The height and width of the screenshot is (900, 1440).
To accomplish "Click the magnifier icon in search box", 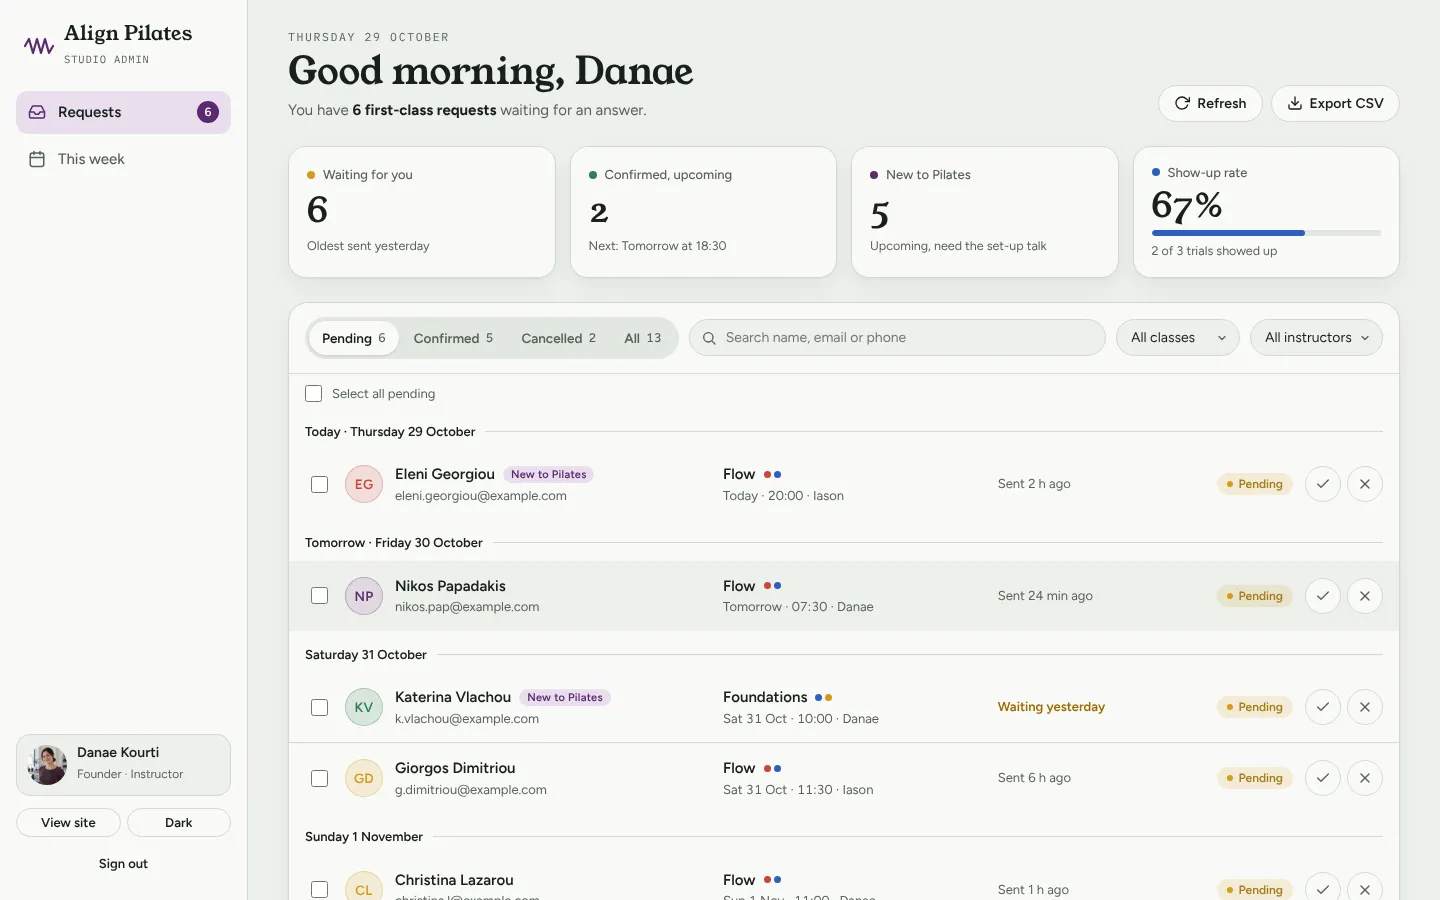I will click(709, 338).
